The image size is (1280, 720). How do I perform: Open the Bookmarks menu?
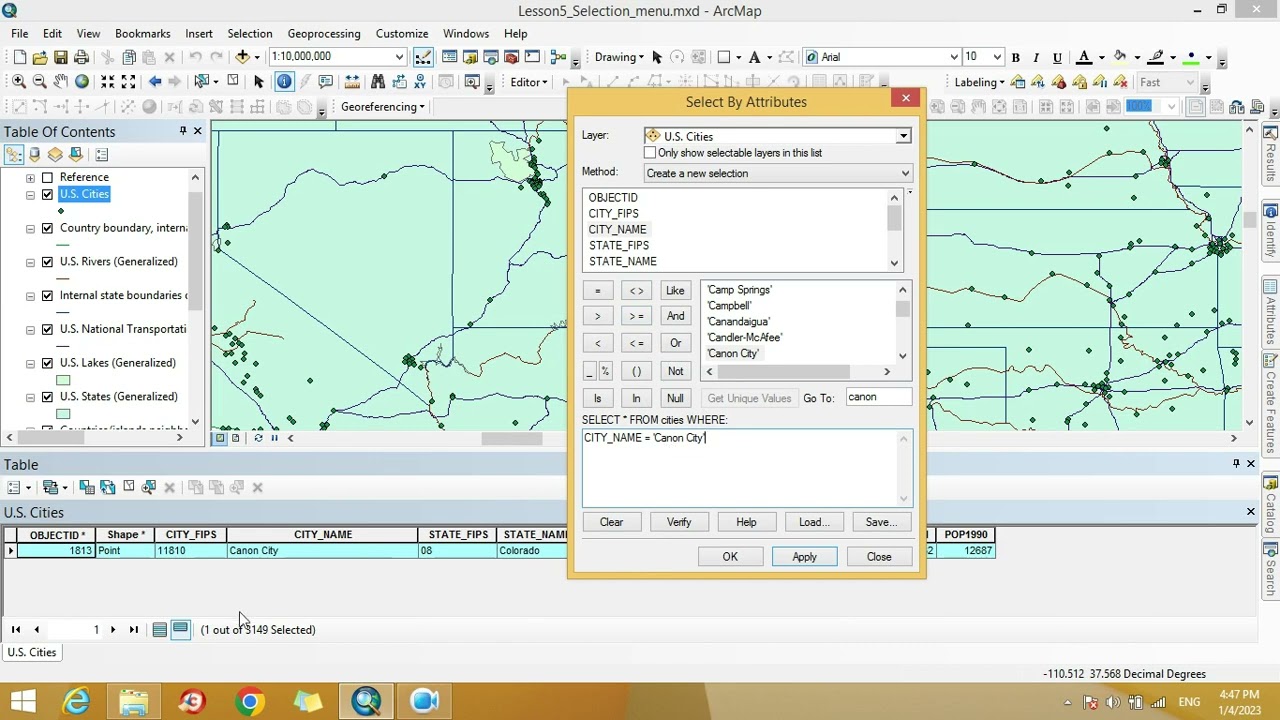(x=142, y=33)
